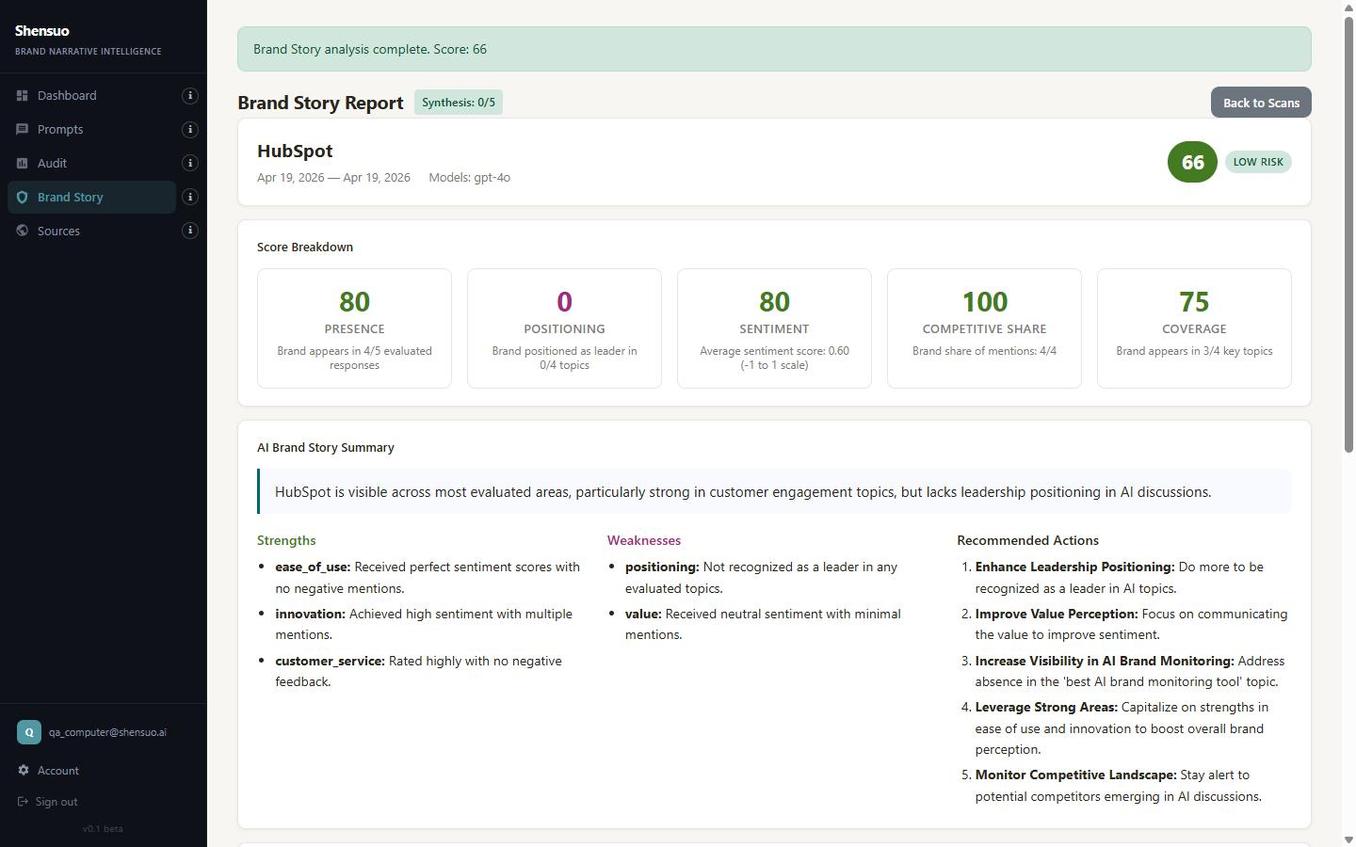The image size is (1356, 847).
Task: Click the info icon next to Dashboard
Action: [x=189, y=95]
